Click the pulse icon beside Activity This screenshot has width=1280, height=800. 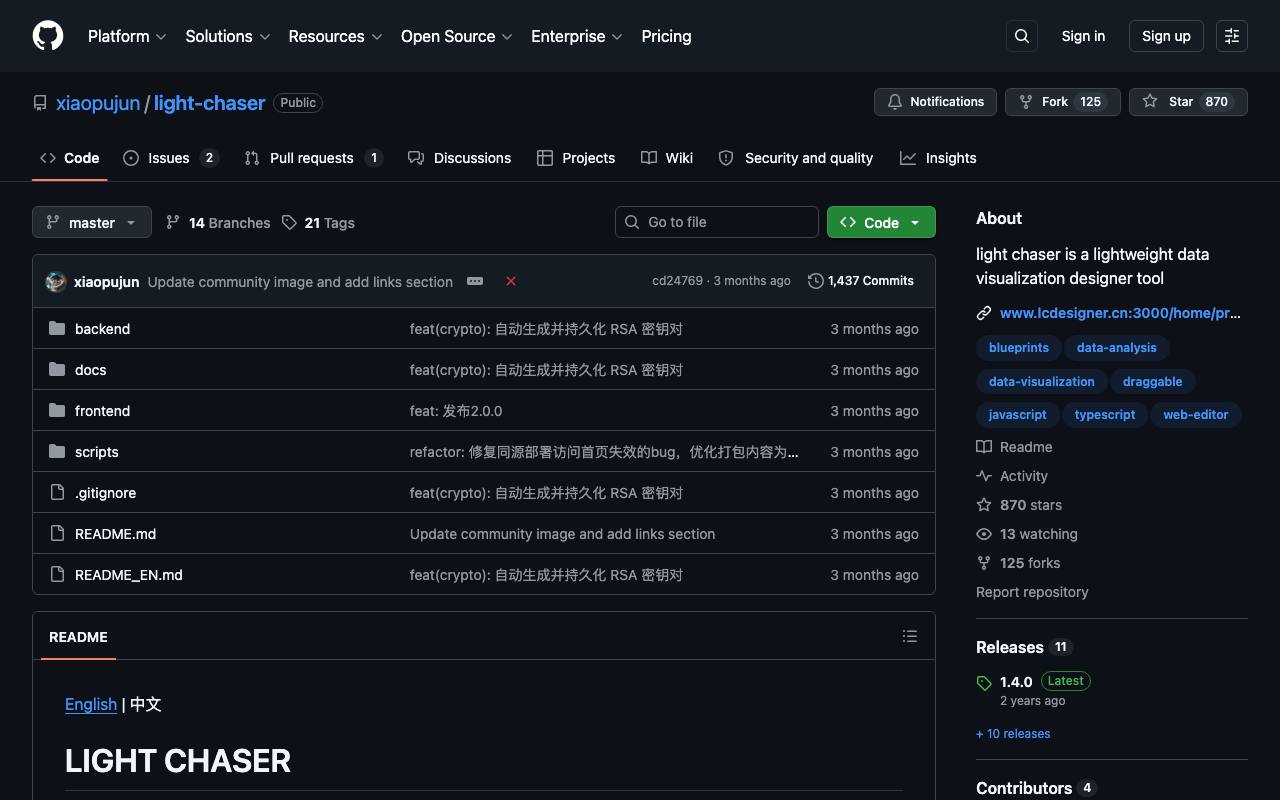click(x=984, y=476)
